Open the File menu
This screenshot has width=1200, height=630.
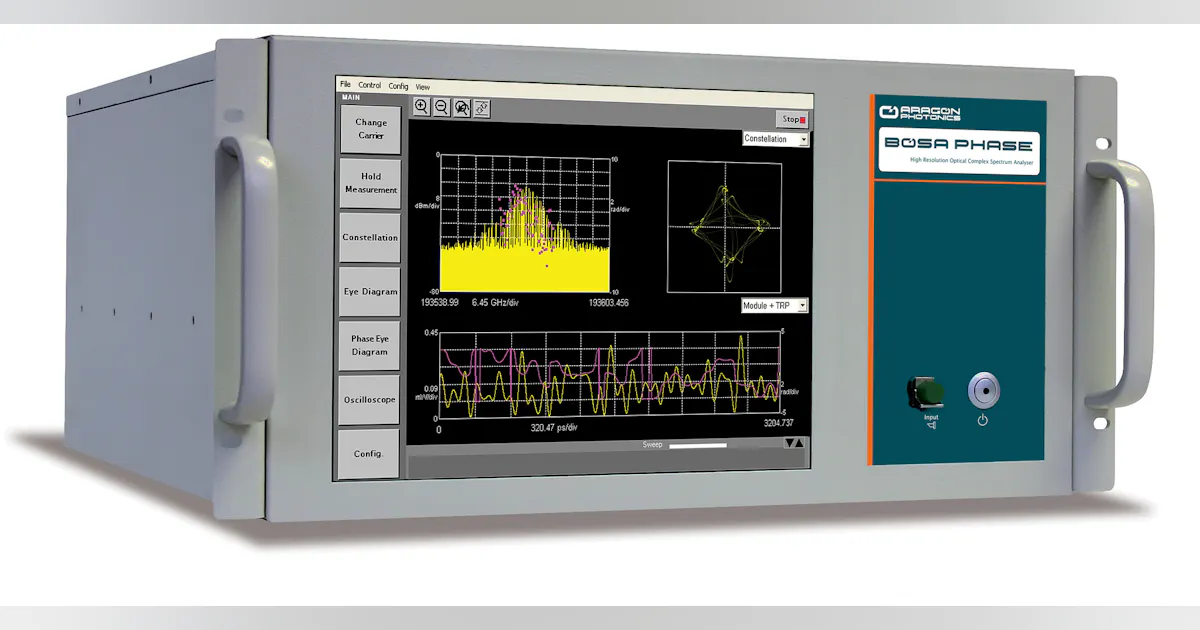pos(345,85)
